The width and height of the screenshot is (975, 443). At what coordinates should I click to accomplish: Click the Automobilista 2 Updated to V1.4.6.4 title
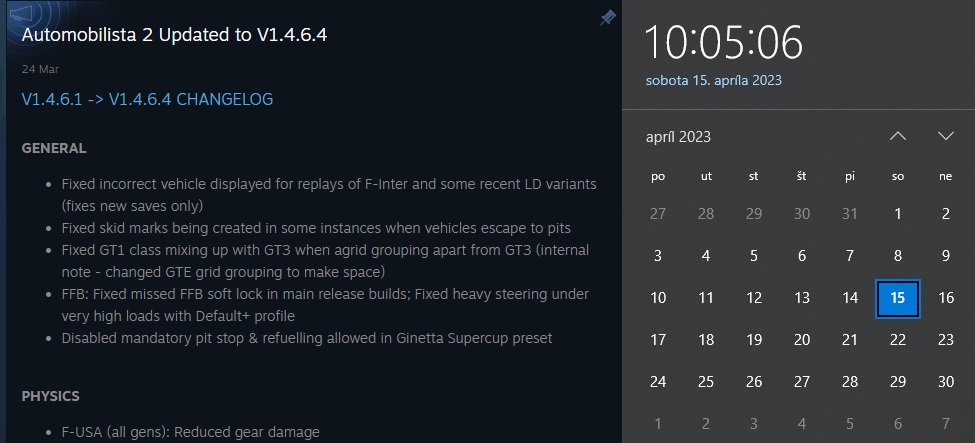[175, 34]
